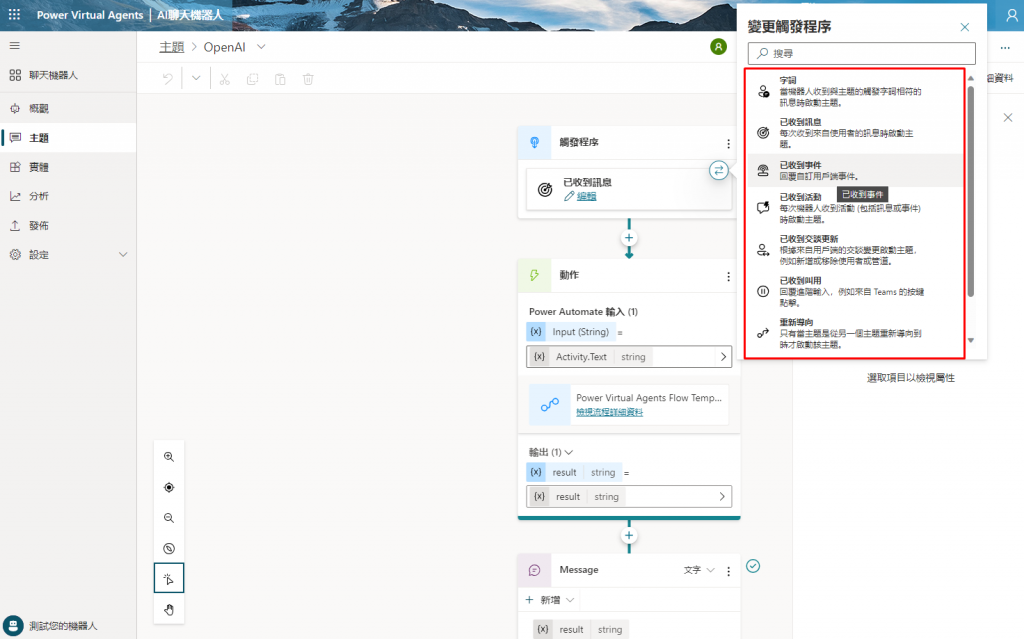The height and width of the screenshot is (639, 1024).
Task: Choose the 字詞 trigger option
Action: tap(854, 91)
